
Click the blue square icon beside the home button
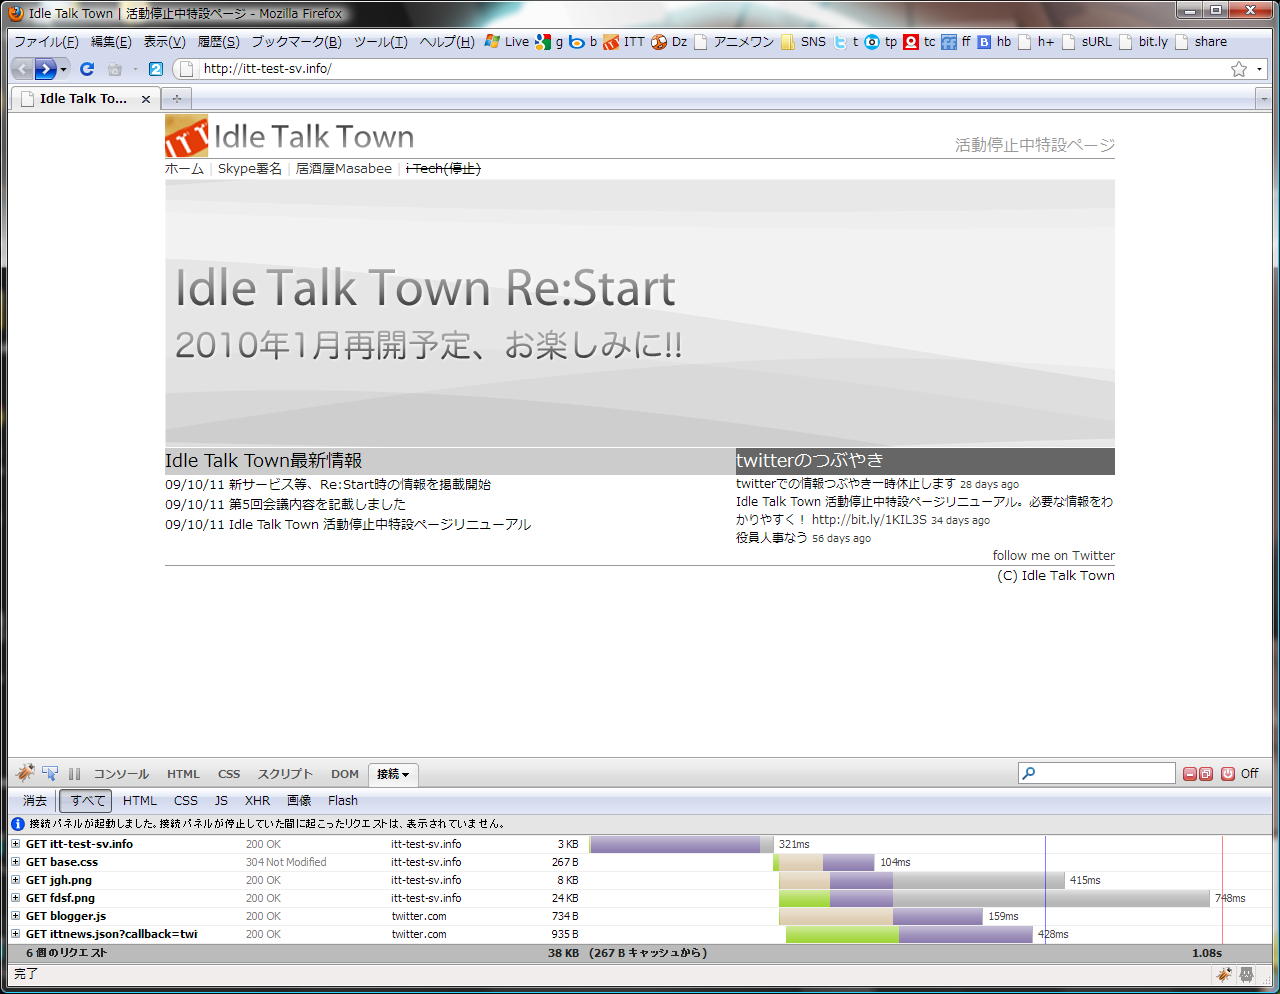(x=156, y=69)
